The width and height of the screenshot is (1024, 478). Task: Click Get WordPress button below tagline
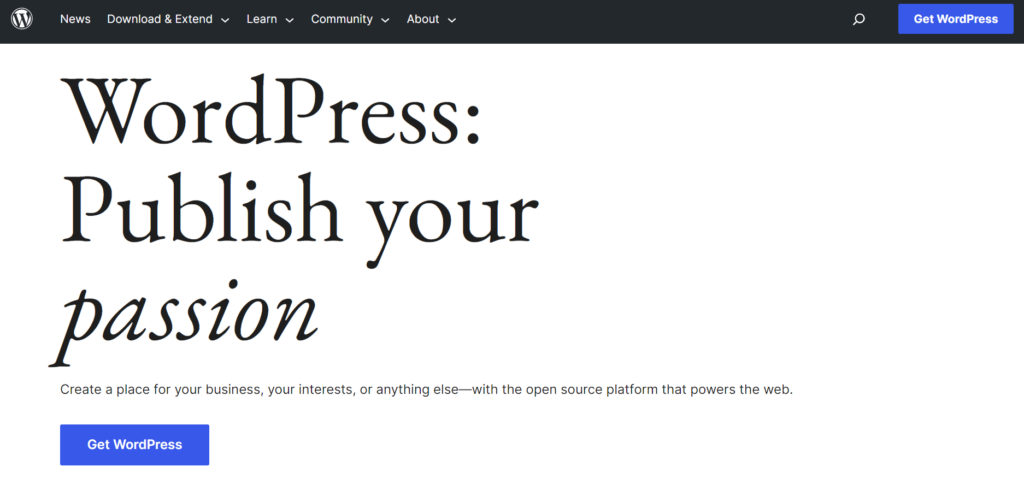pyautogui.click(x=135, y=445)
